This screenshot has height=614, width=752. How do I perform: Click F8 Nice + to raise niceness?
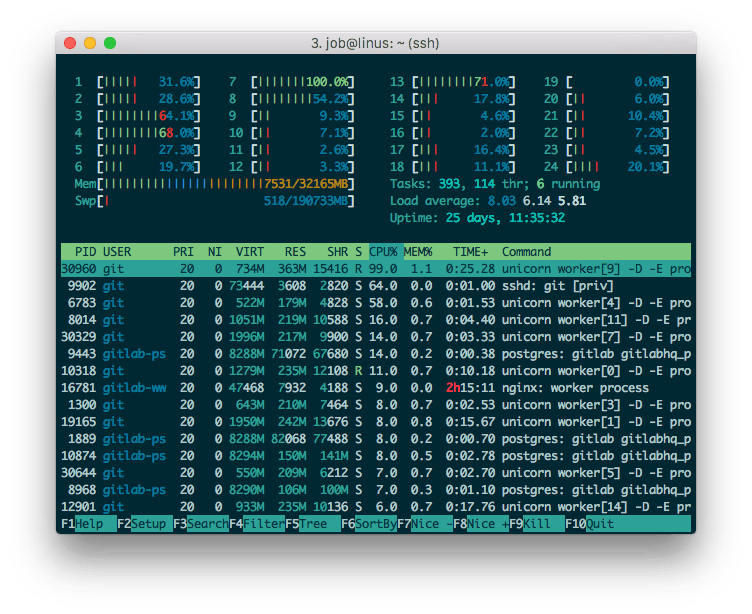481,524
